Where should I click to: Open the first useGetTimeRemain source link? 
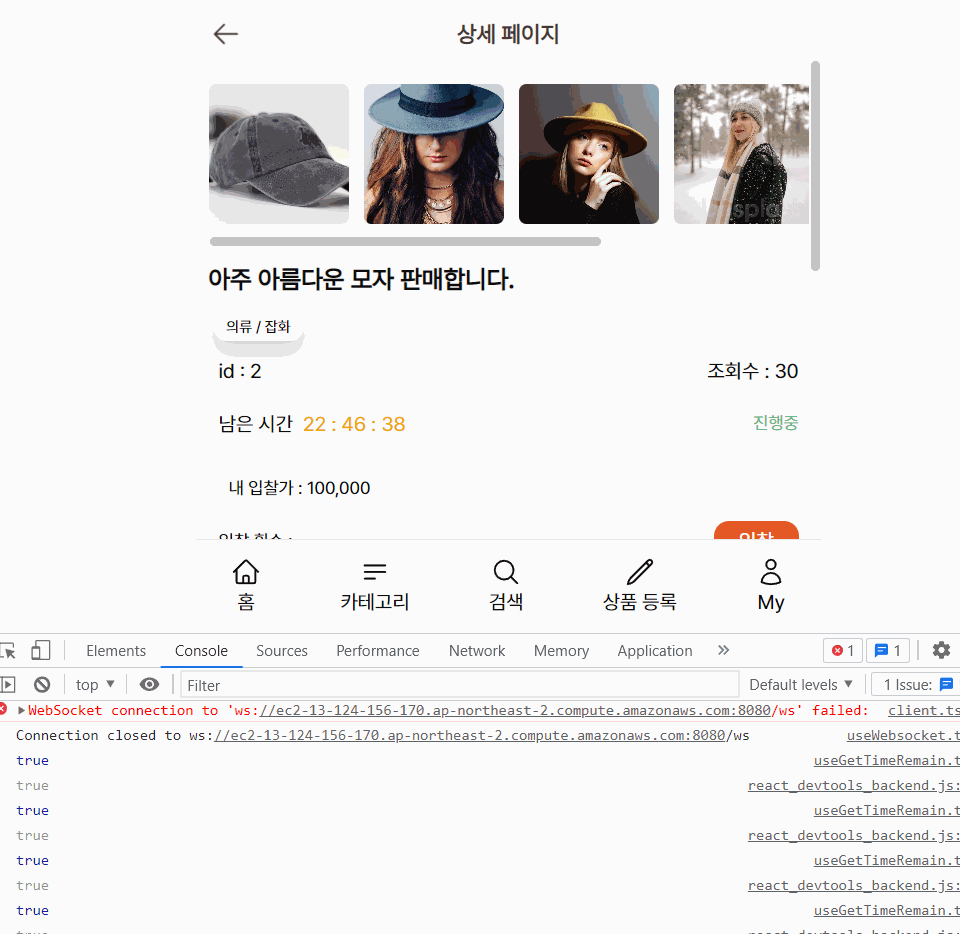tap(887, 761)
